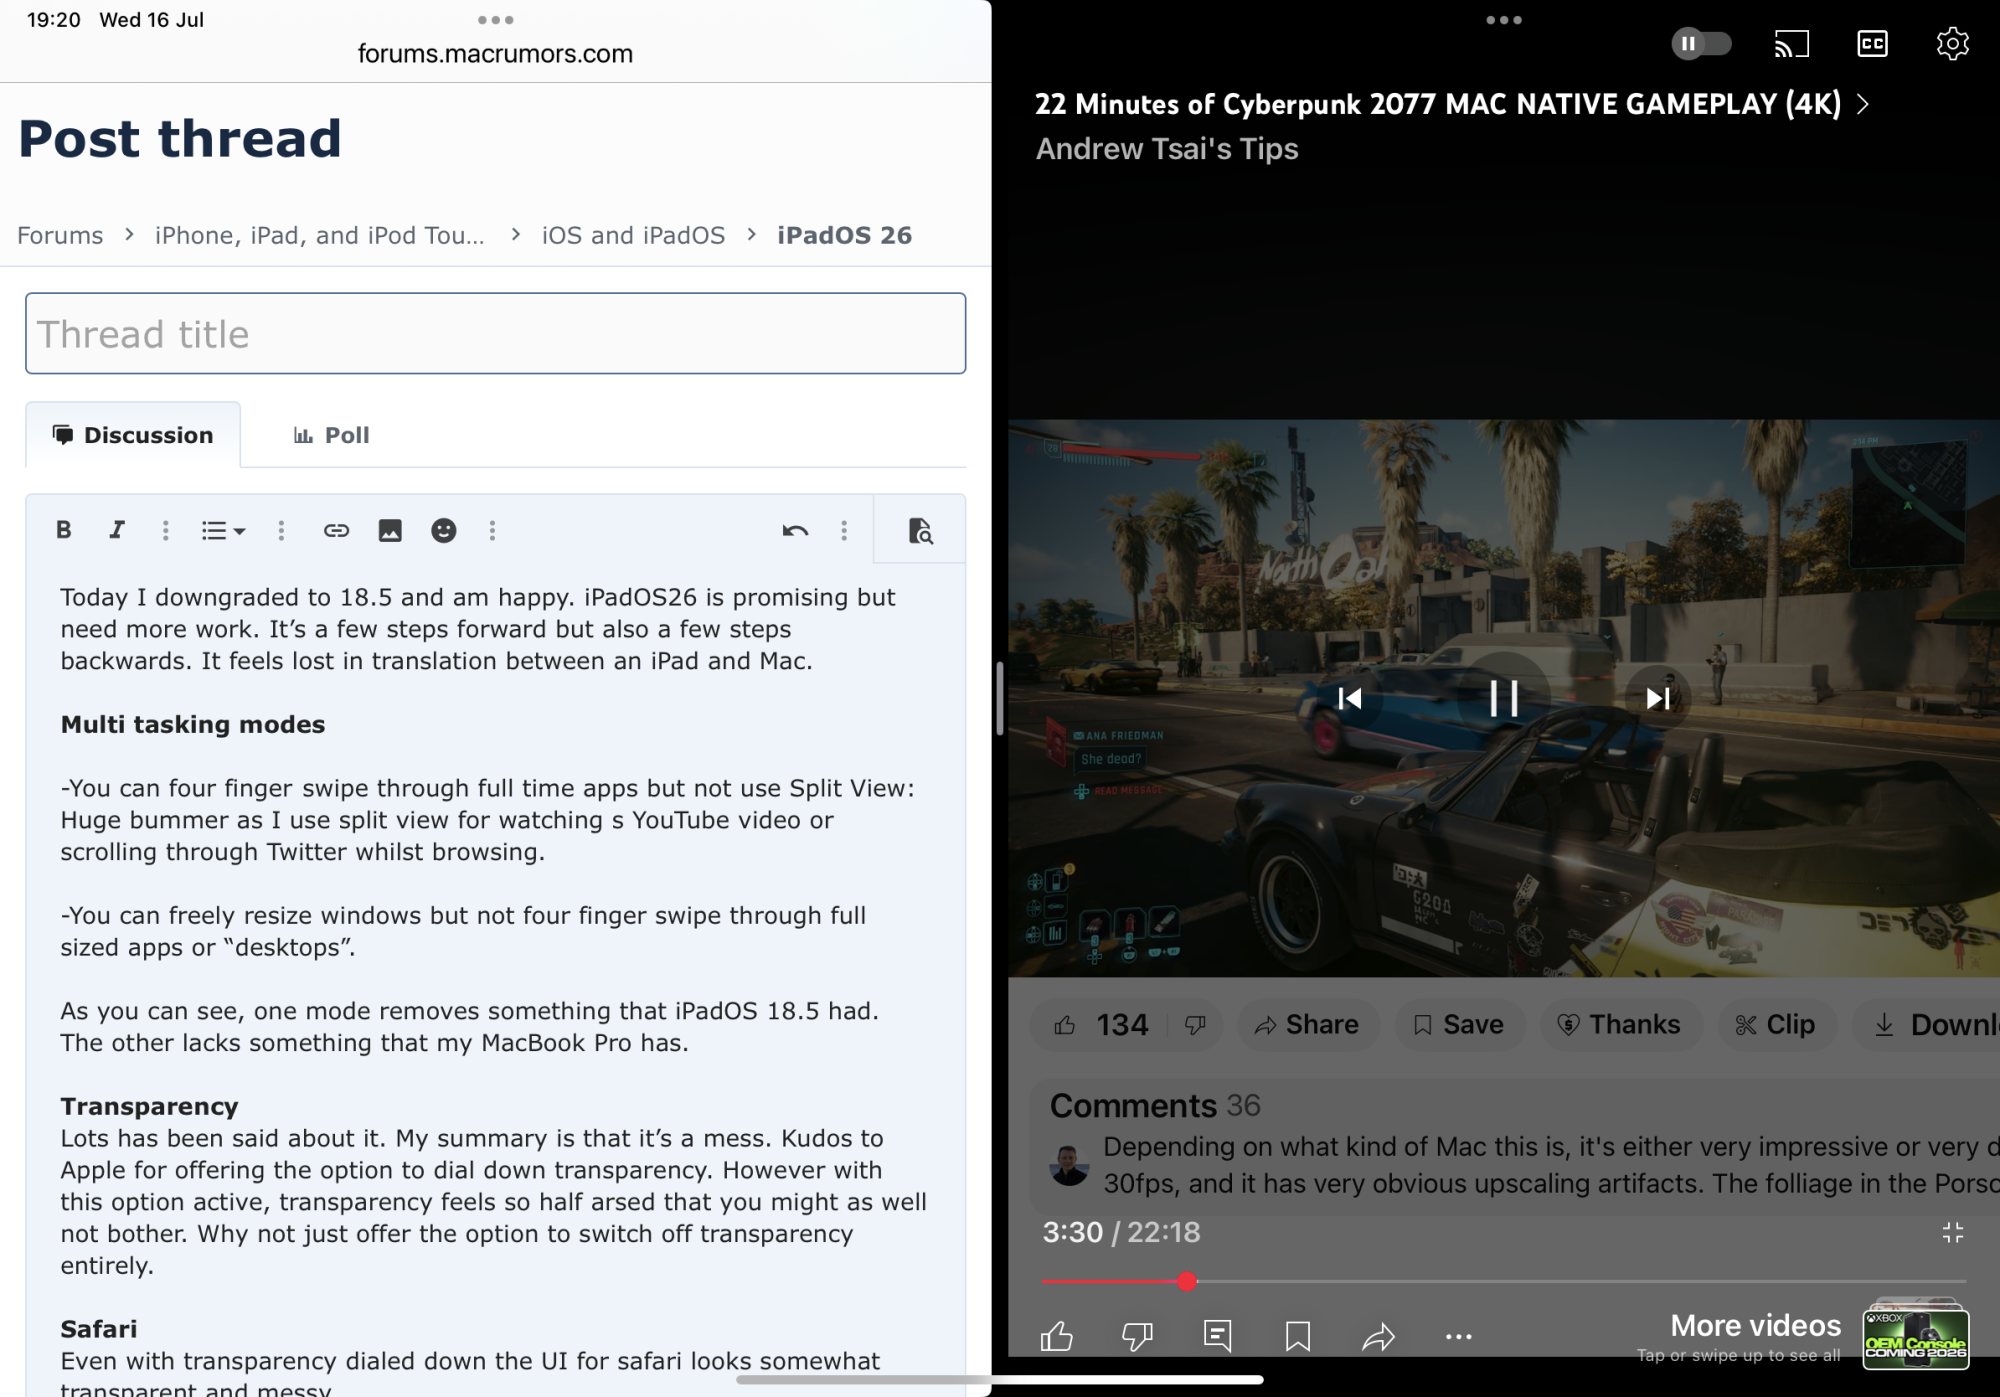Open iOS and iPadOS breadcrumb link
This screenshot has height=1397, width=2000.
point(633,235)
